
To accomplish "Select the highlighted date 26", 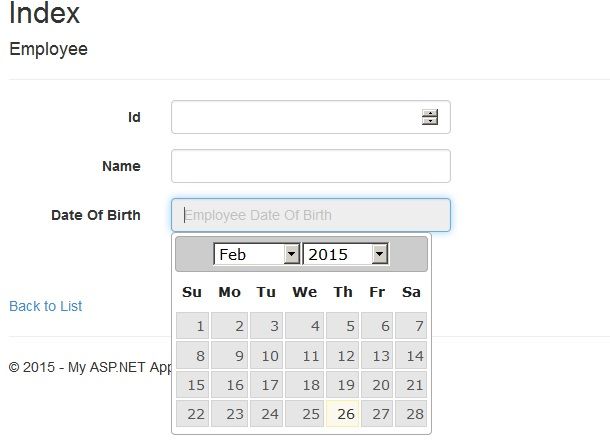I will [345, 414].
